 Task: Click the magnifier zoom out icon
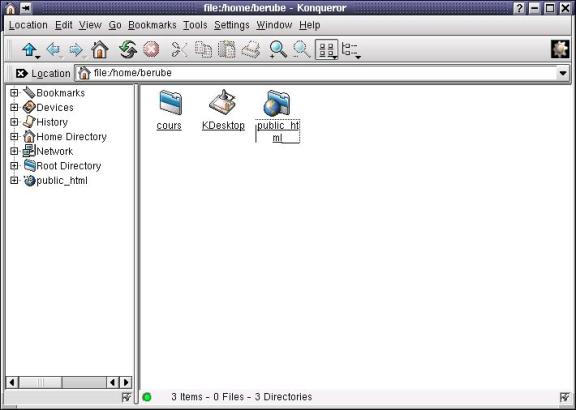301,50
